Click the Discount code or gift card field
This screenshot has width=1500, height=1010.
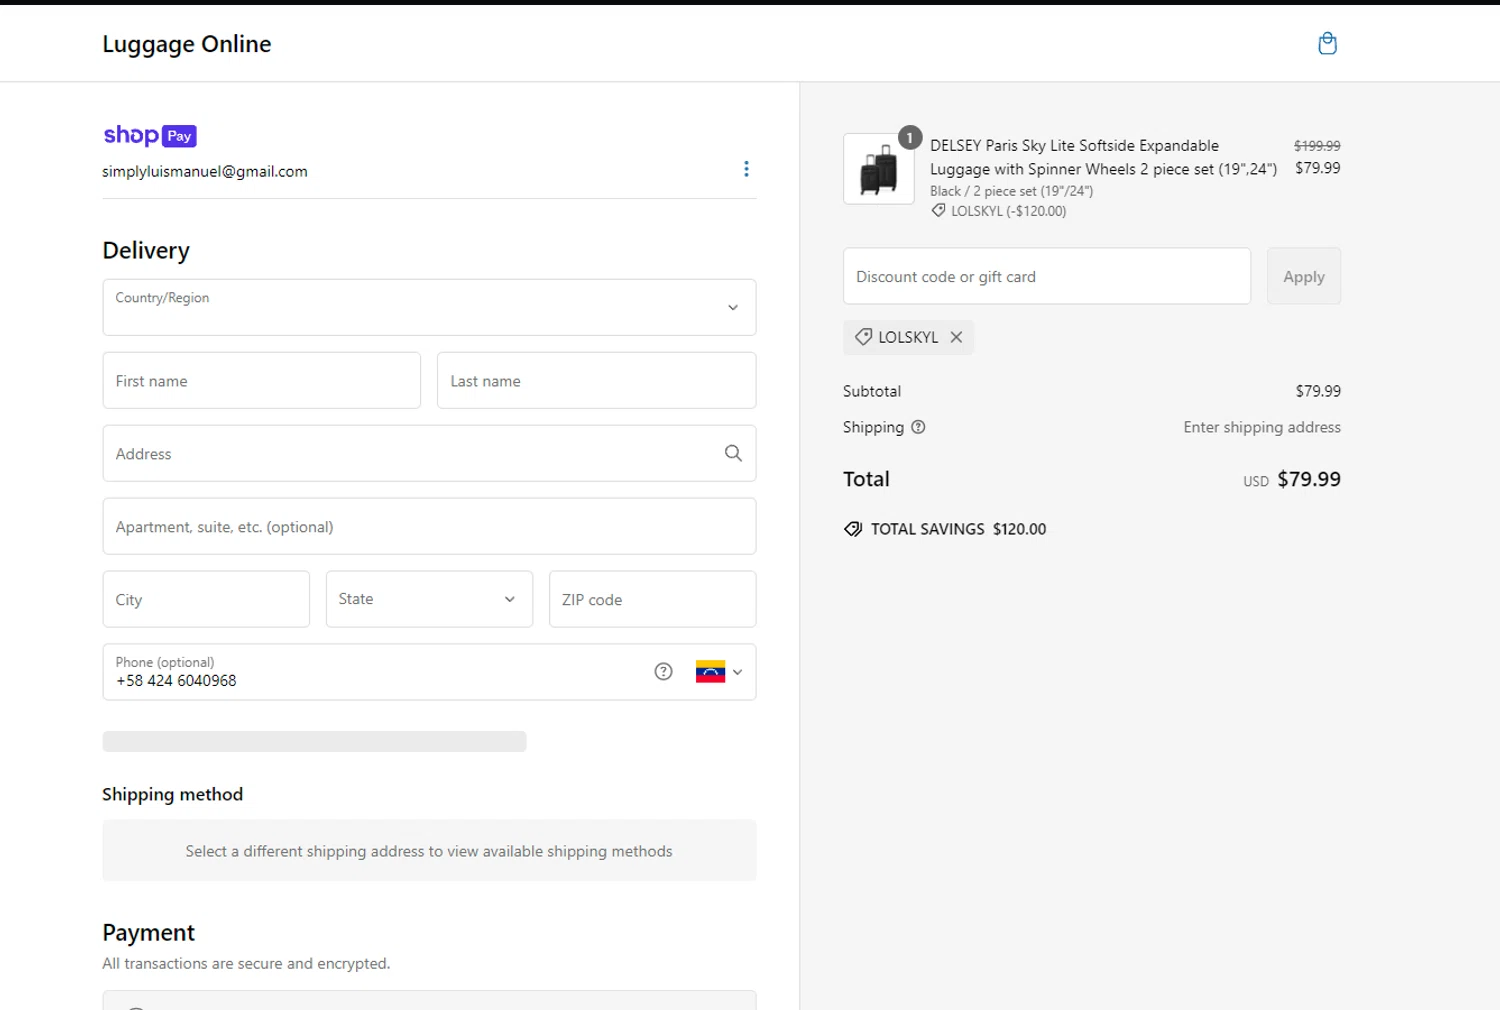(x=1047, y=276)
